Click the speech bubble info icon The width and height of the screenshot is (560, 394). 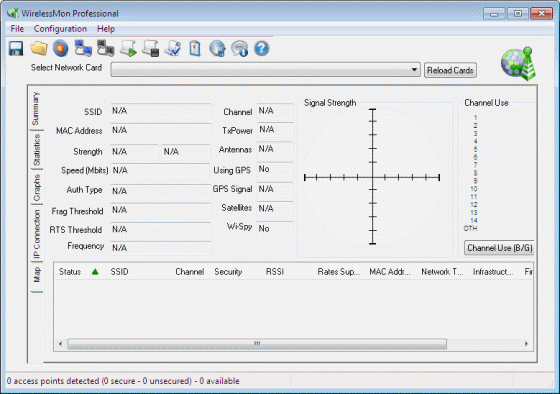pyautogui.click(x=239, y=49)
